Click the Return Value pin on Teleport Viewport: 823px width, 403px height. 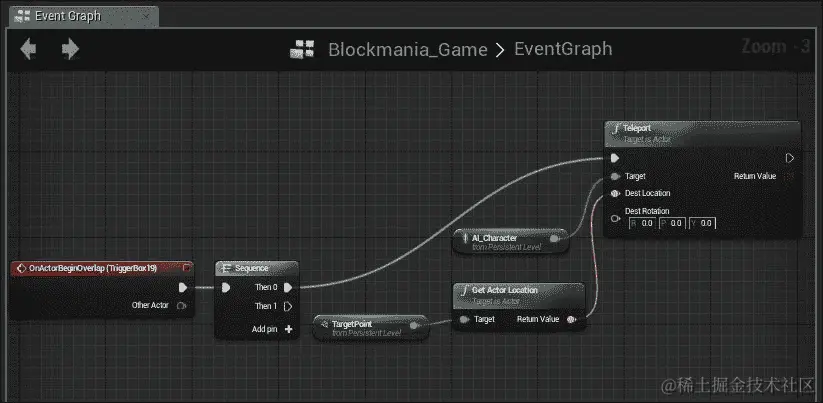791,176
